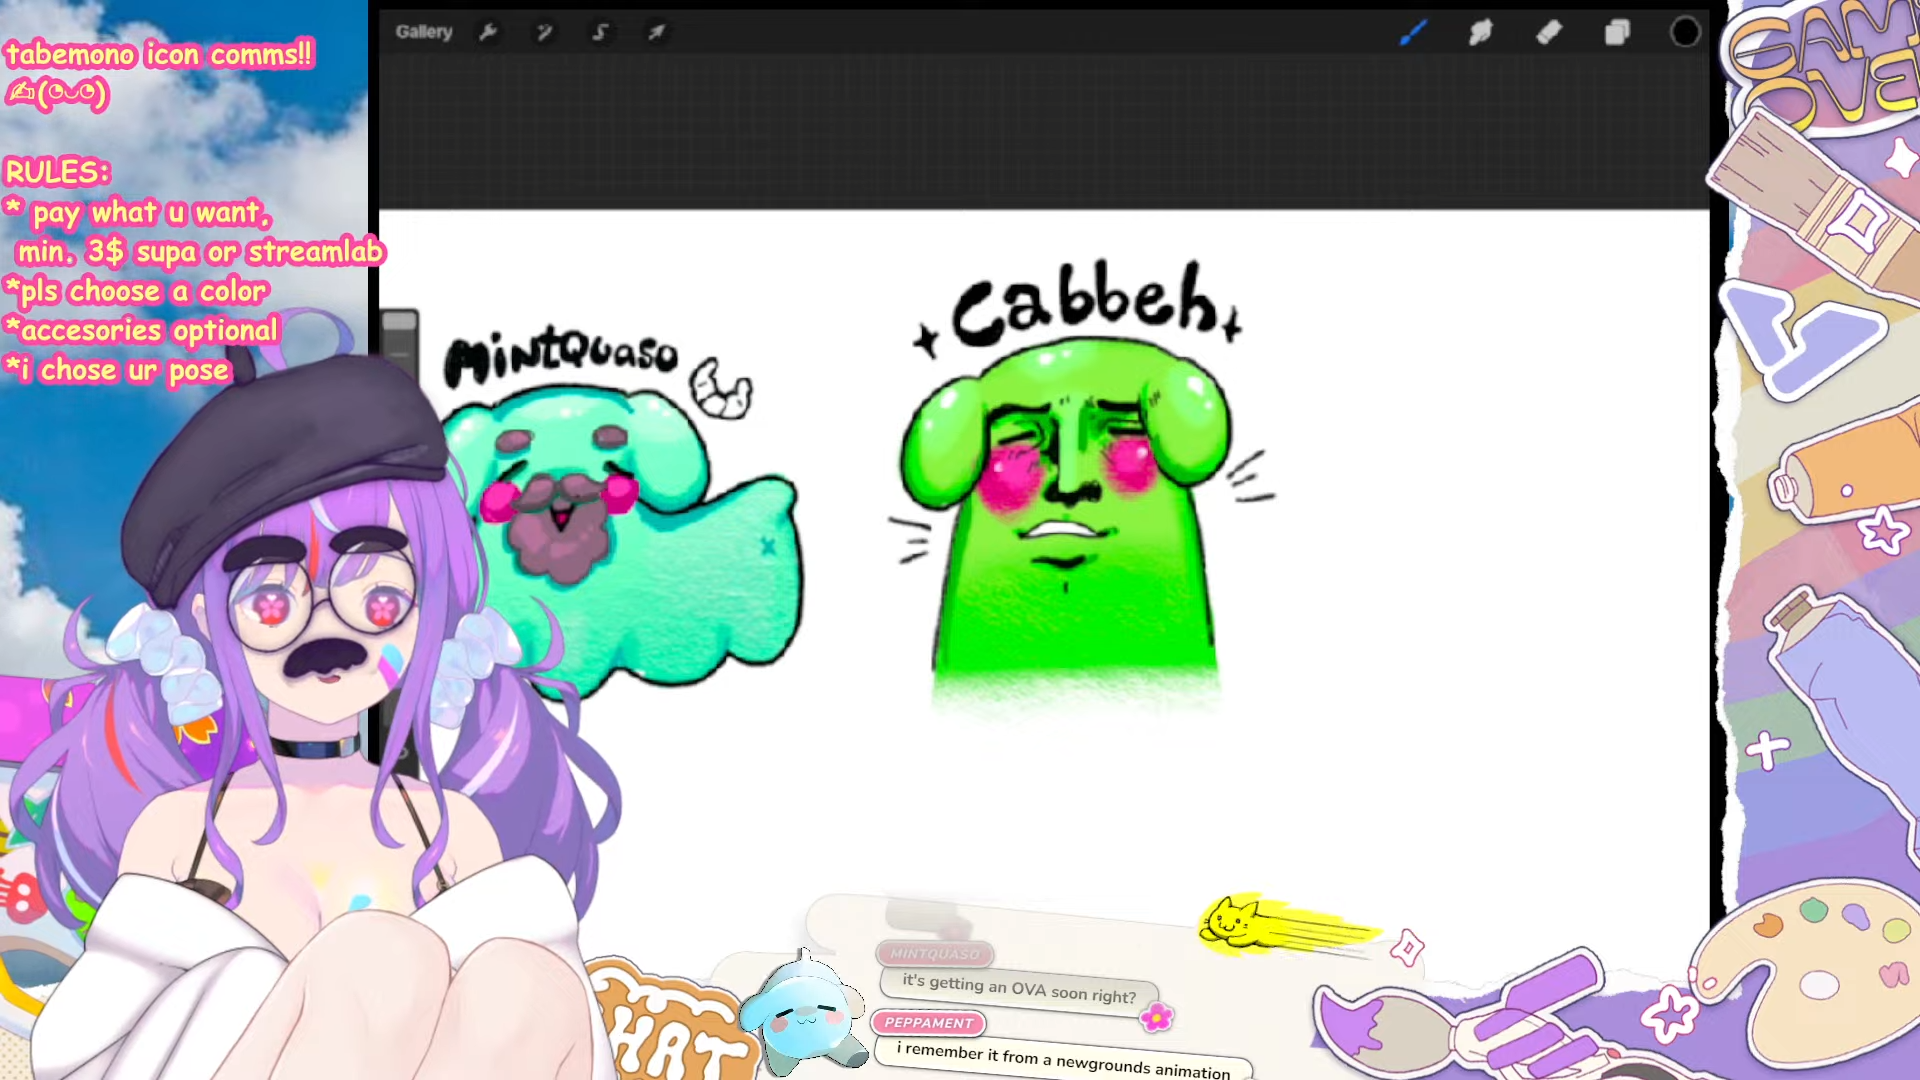
Task: Click the small shrimp doodle sketch
Action: tap(721, 388)
